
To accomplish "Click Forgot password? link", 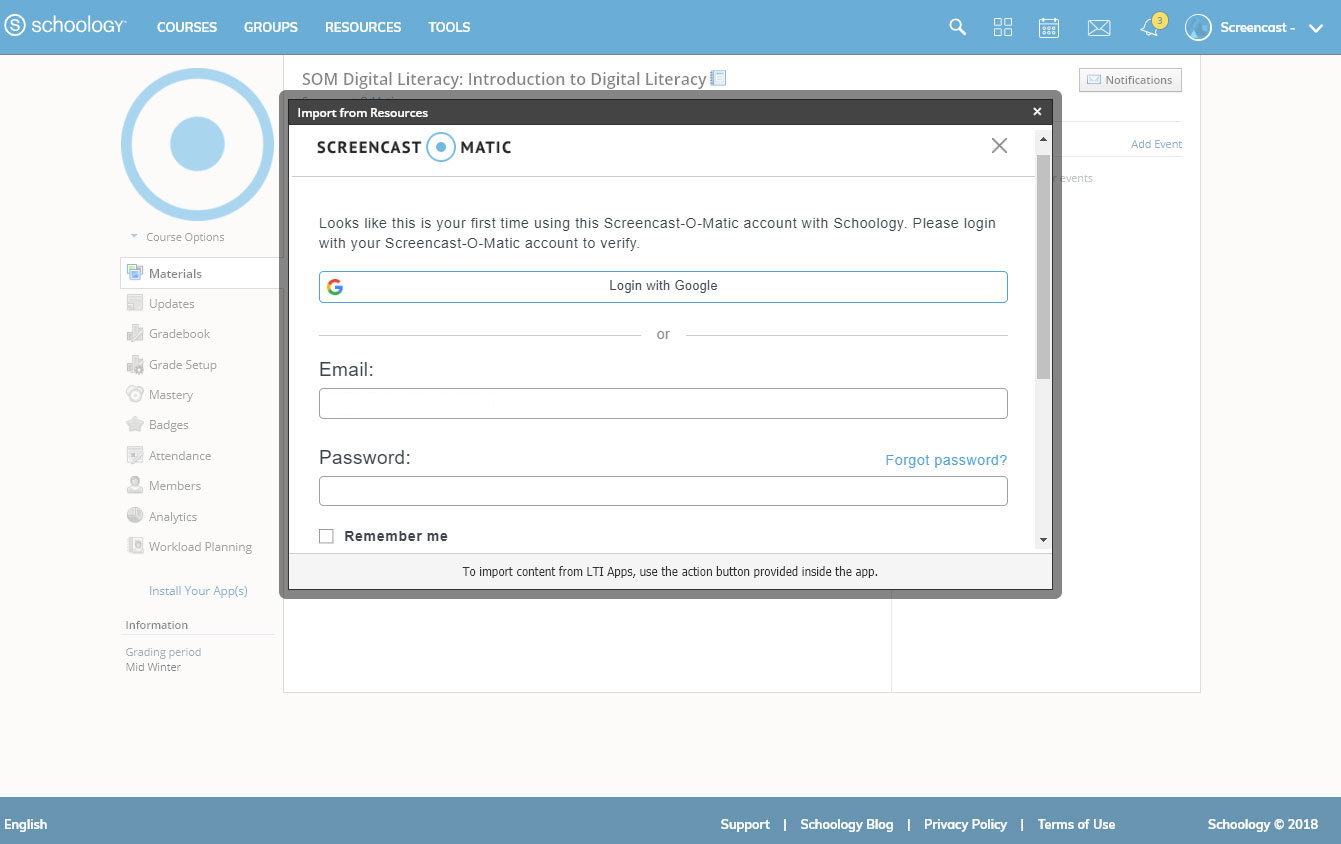I will click(946, 460).
